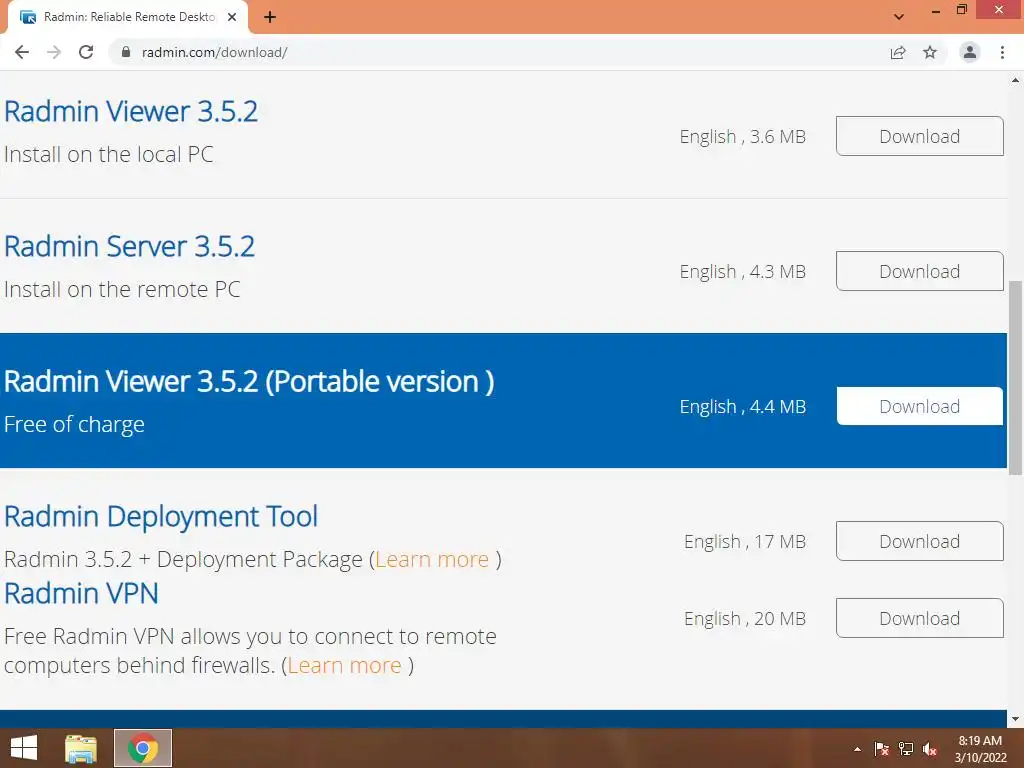Expand the tab search chevron
1024x768 pixels.
899,17
